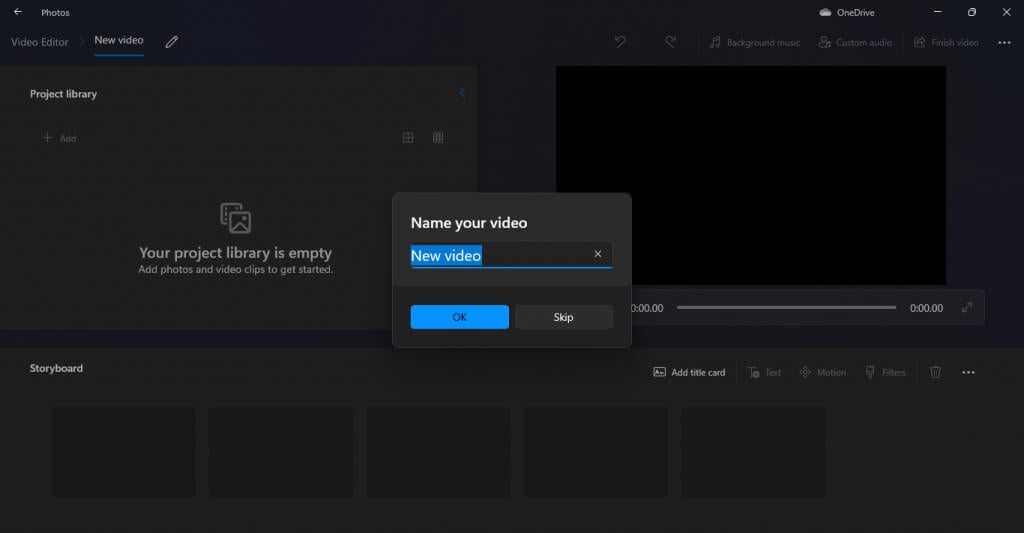Click the Project library heading text
The image size is (1024, 533).
63,94
